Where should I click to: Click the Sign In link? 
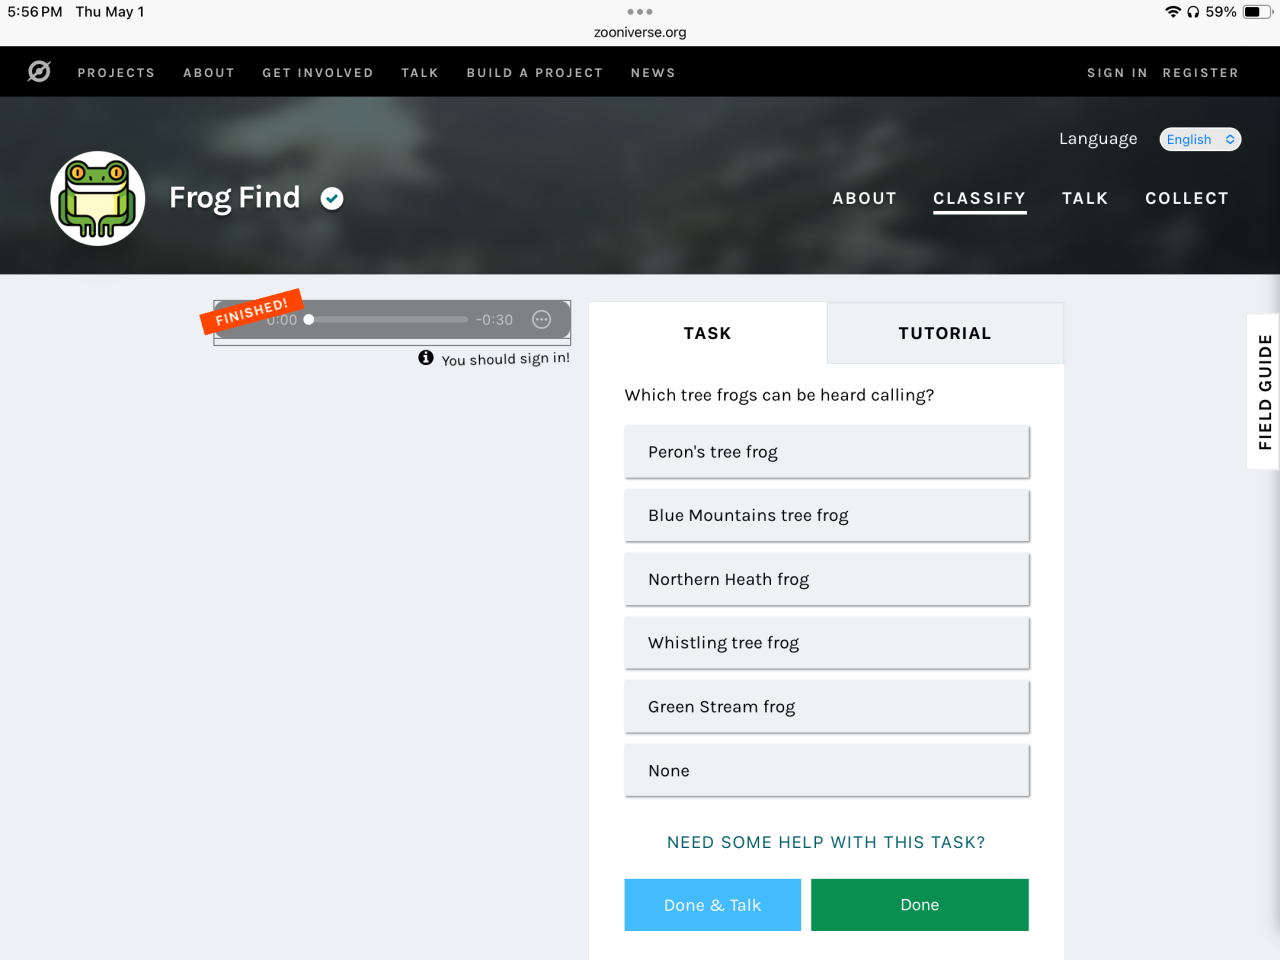click(x=1117, y=73)
